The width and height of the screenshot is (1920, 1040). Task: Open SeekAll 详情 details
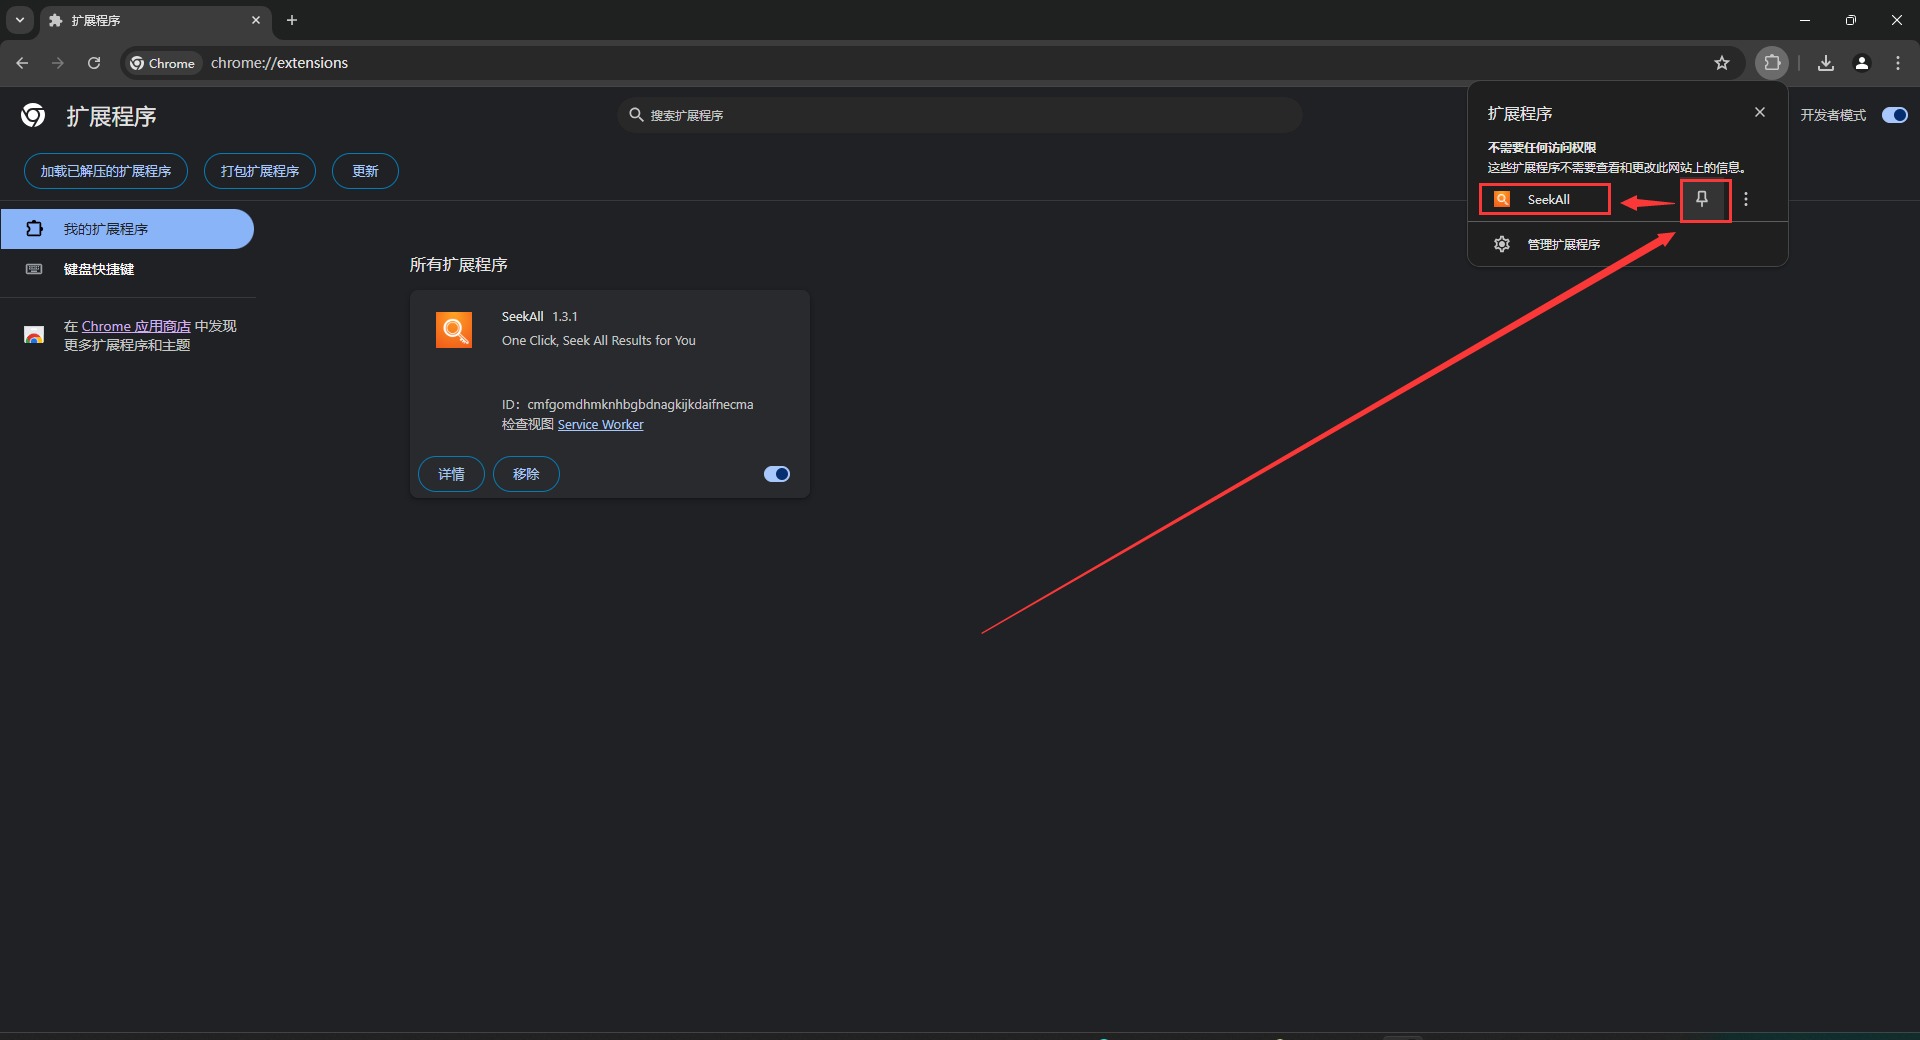pos(451,474)
